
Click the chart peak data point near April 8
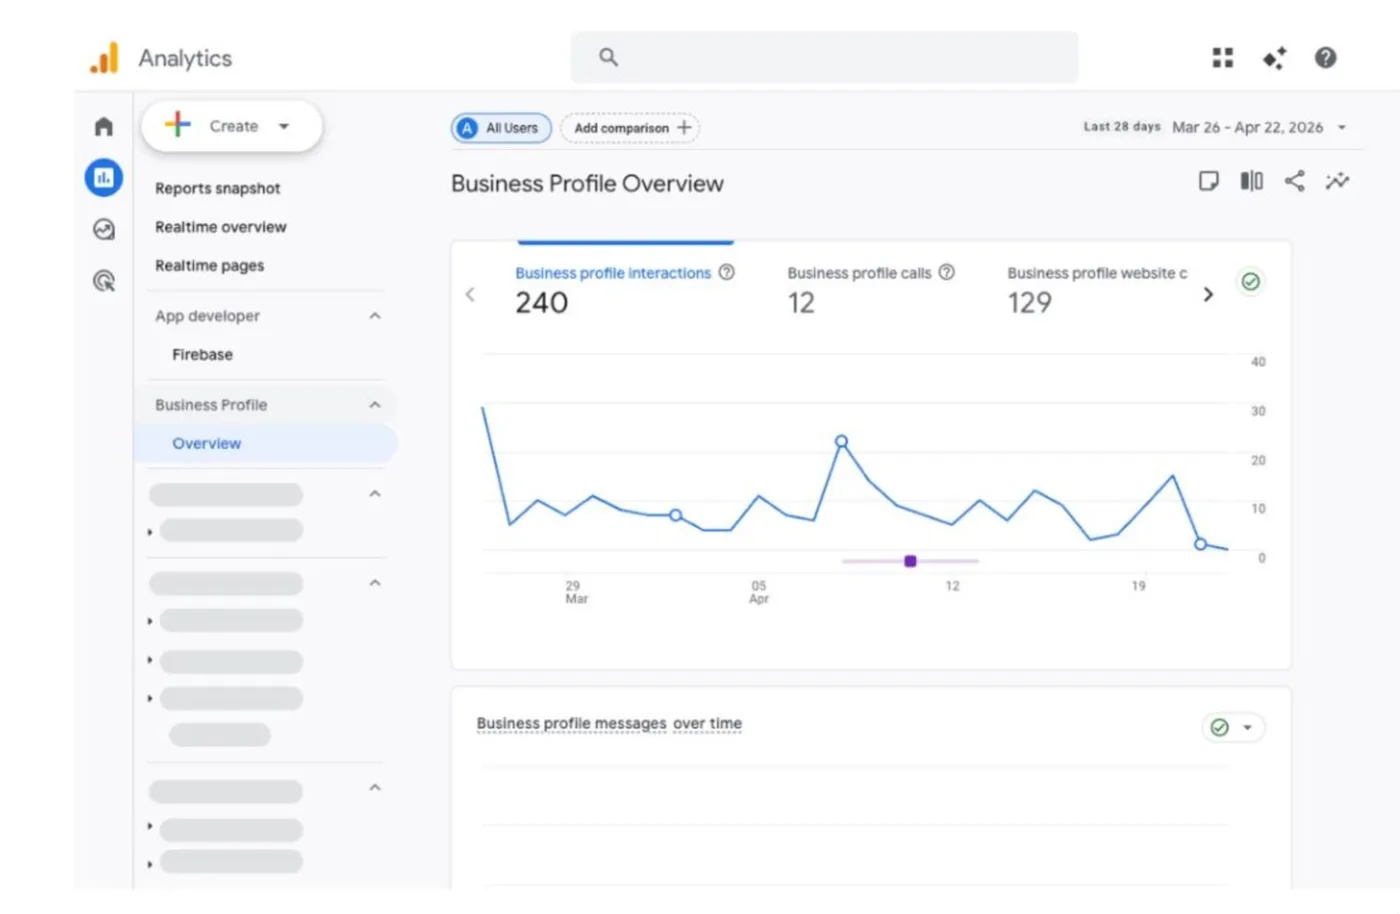[841, 441]
